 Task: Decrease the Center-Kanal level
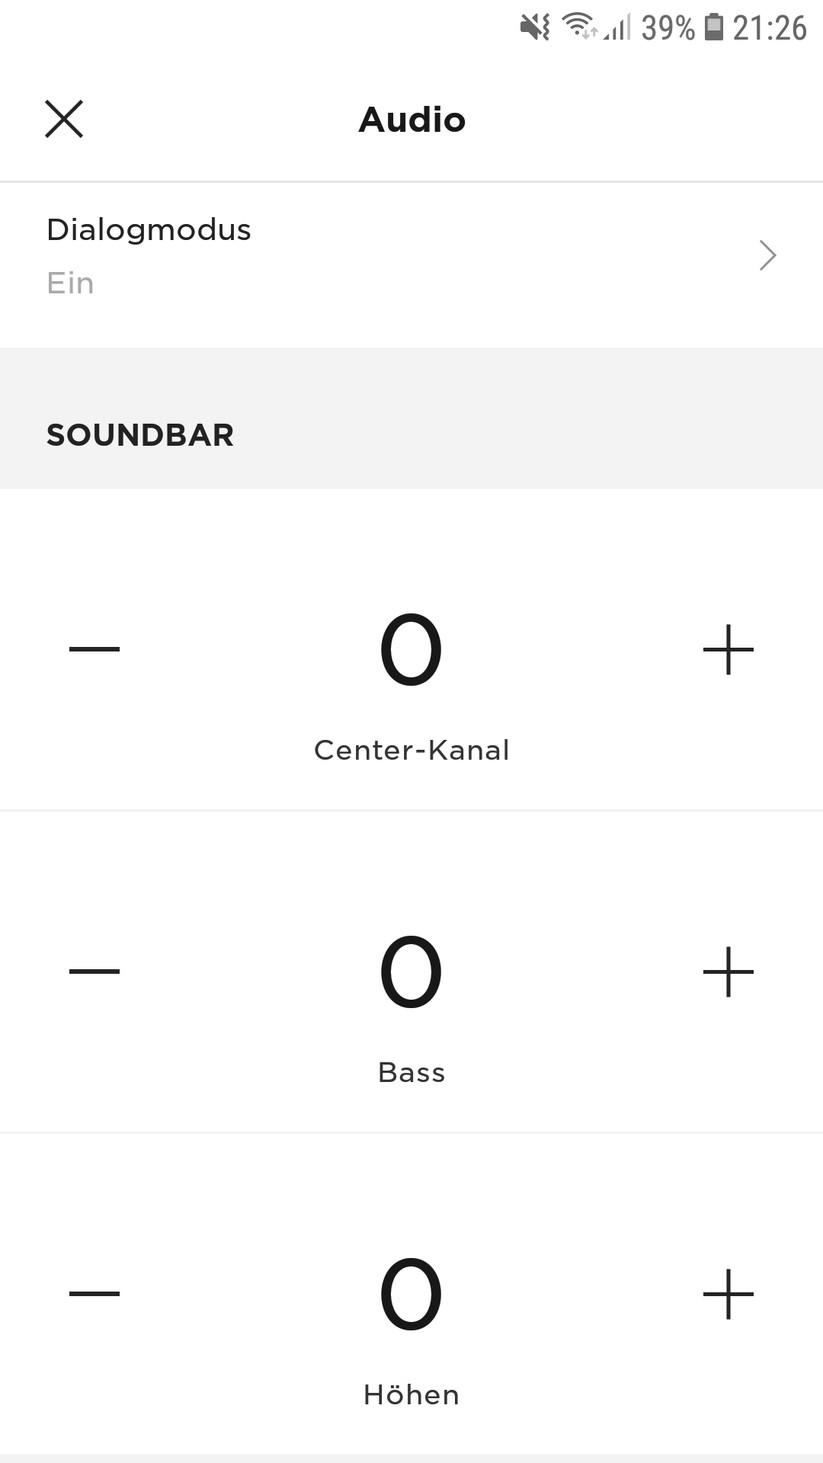click(x=94, y=649)
